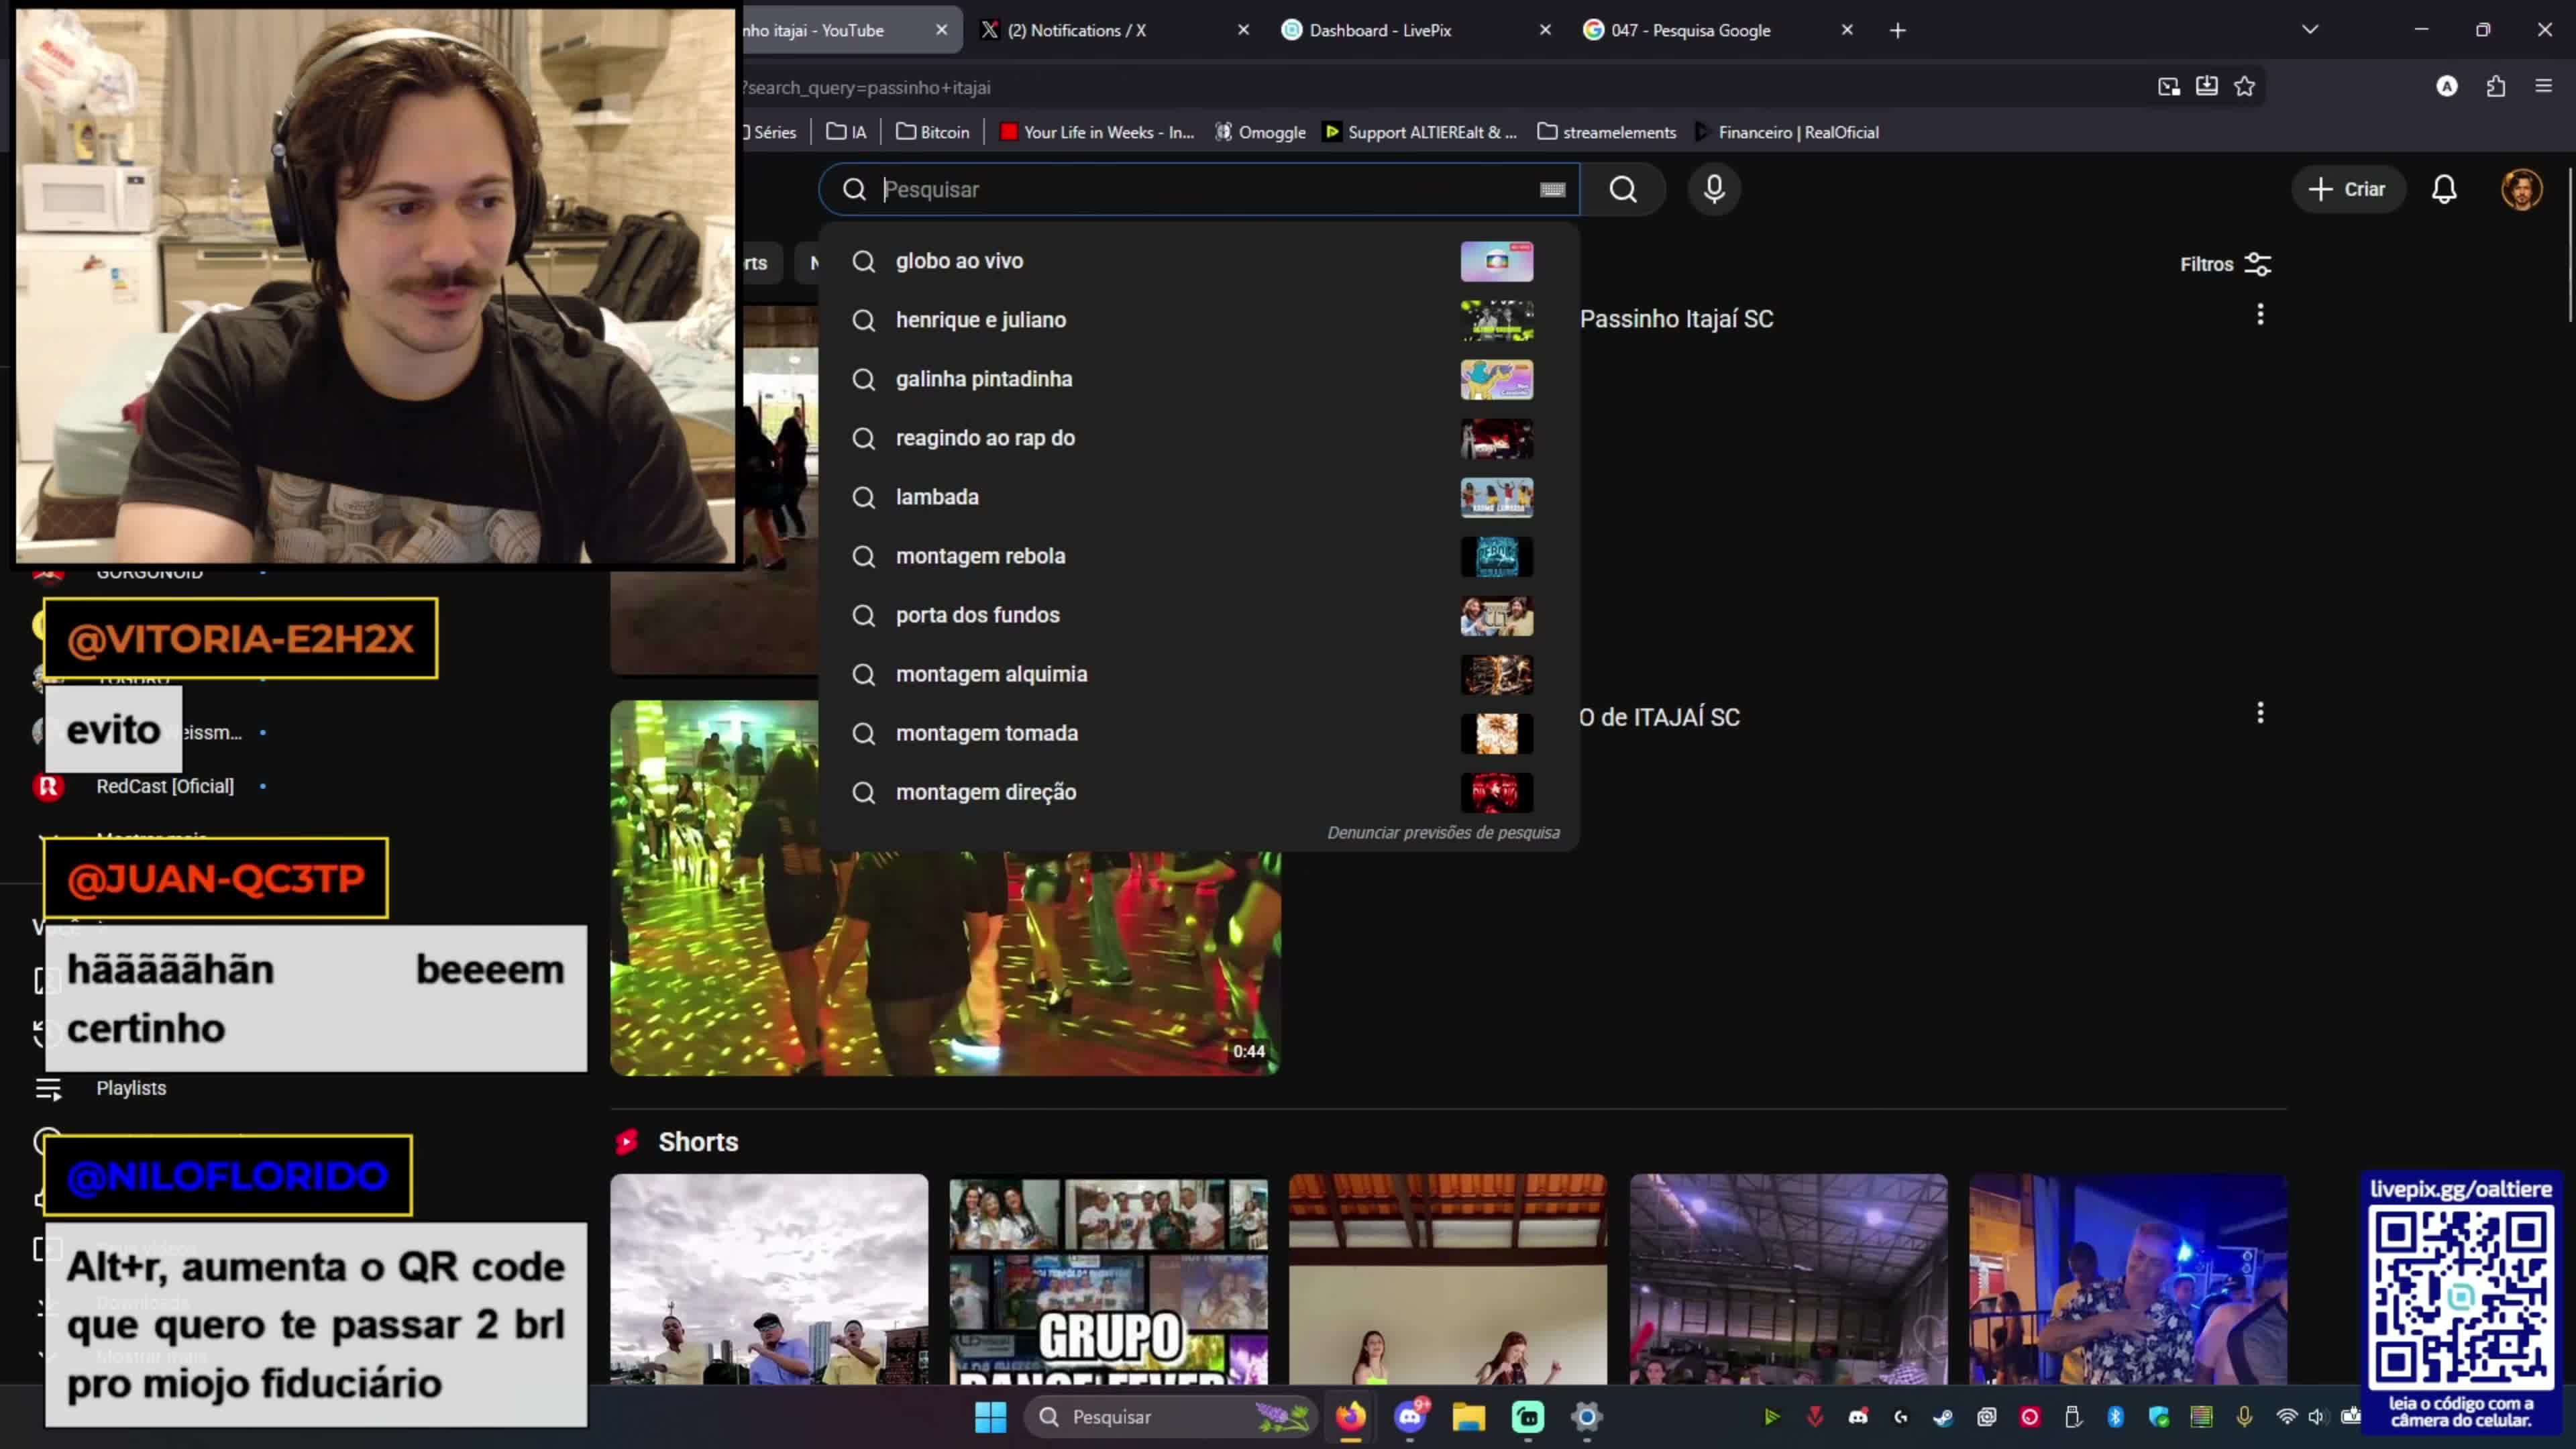Open 'Your Life in Weeks' bookmark
The width and height of the screenshot is (2576, 1449).
coord(1097,132)
